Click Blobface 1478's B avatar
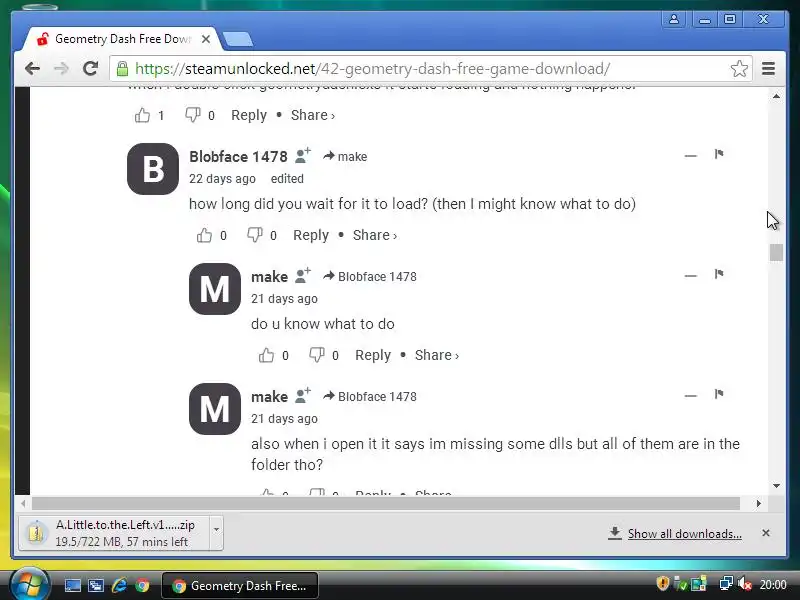 [x=153, y=169]
